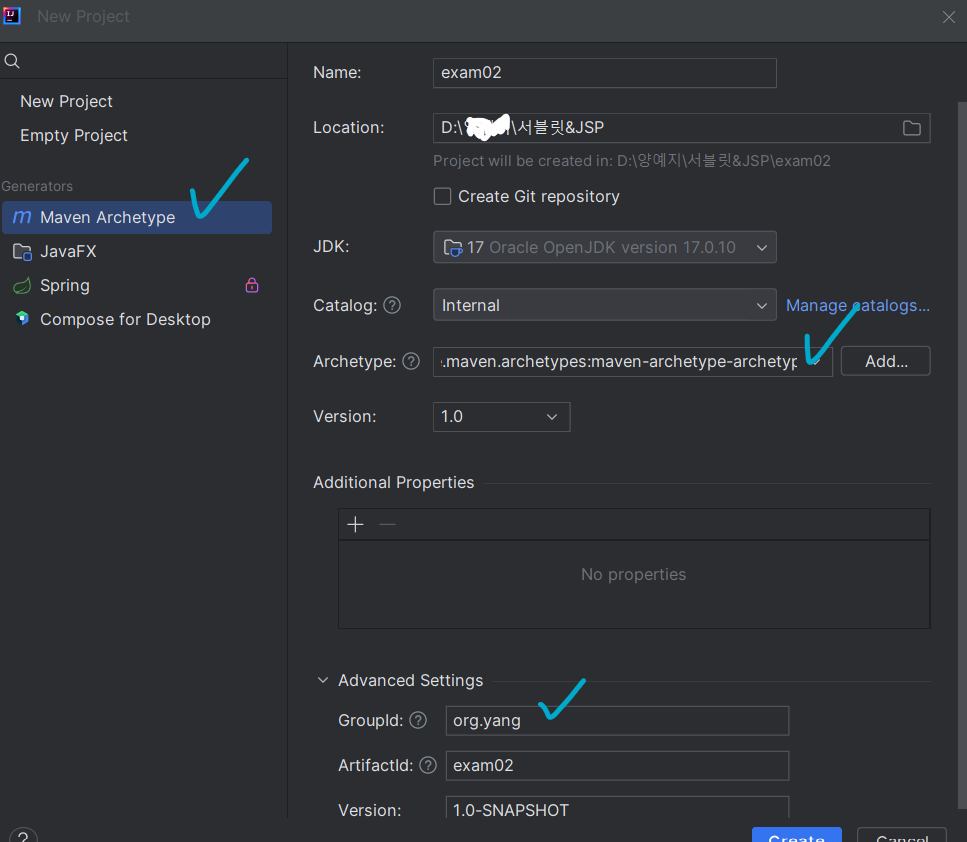Open Manage catalogs link

[857, 305]
